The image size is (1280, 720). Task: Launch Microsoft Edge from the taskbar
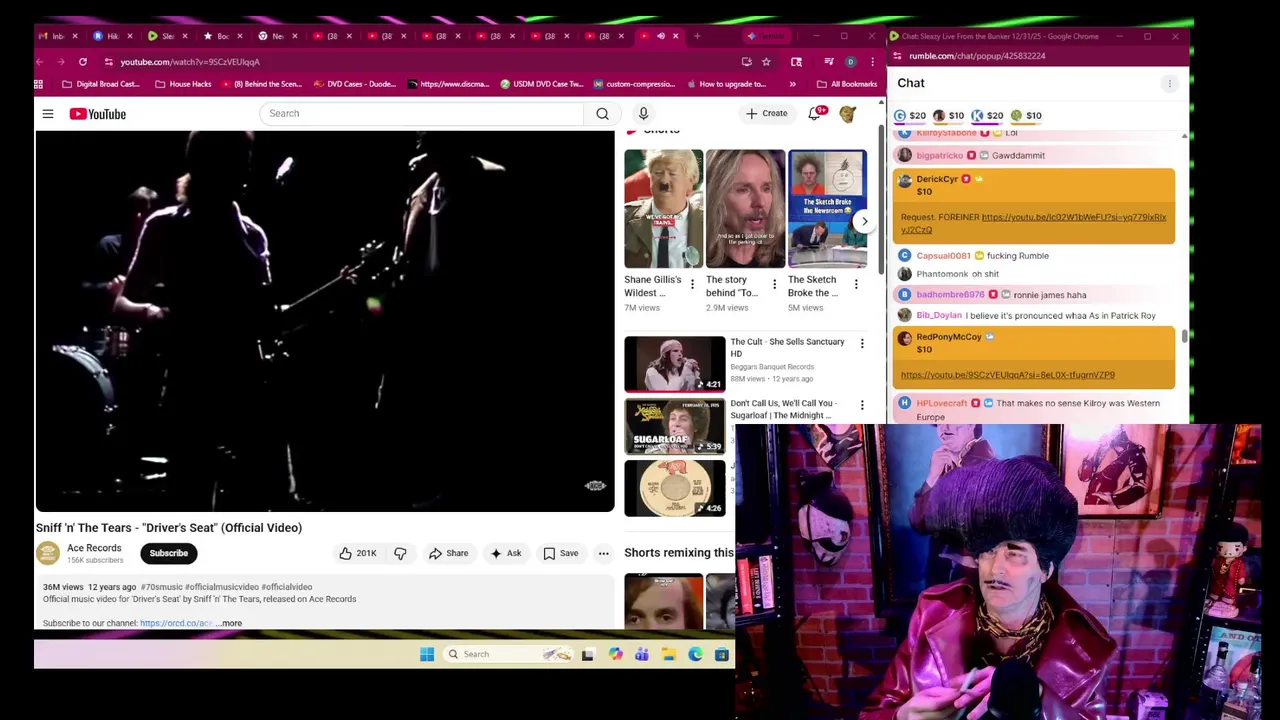click(695, 654)
